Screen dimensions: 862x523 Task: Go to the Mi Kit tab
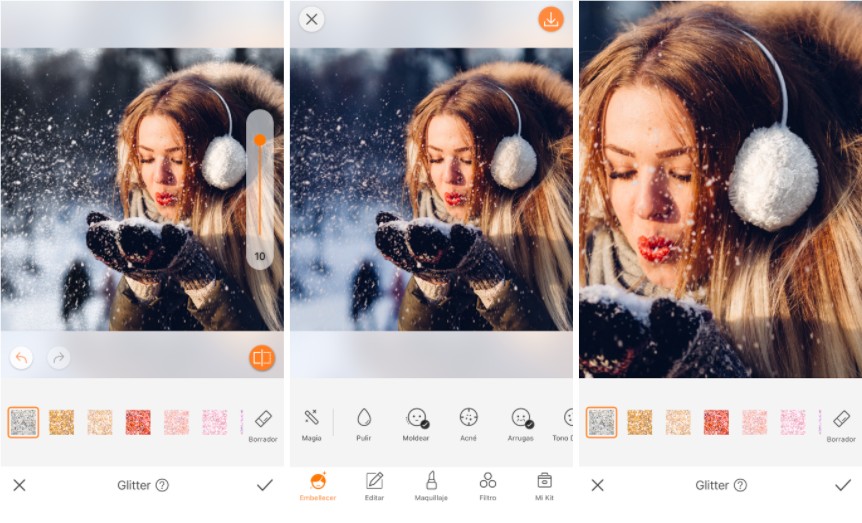coord(544,486)
